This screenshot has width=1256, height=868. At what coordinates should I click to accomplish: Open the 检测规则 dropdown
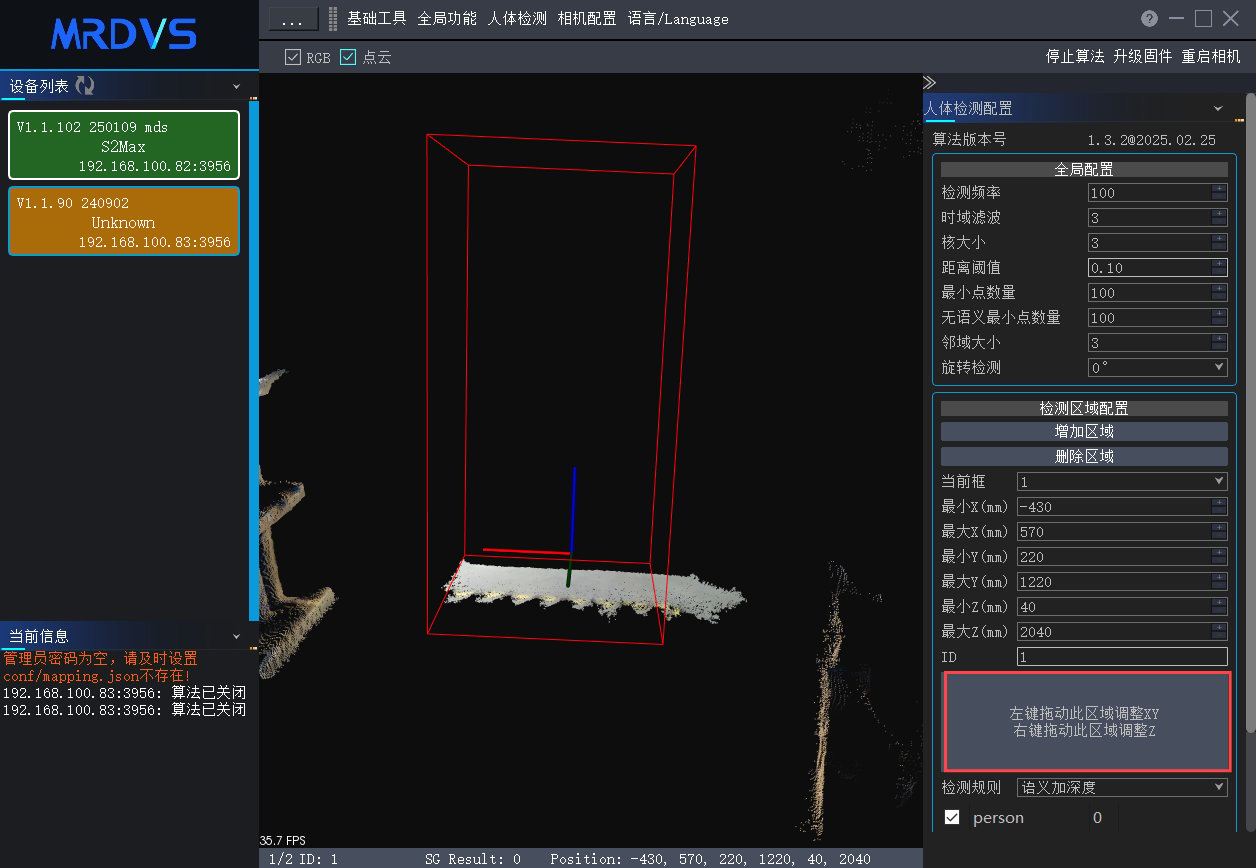[1122, 787]
